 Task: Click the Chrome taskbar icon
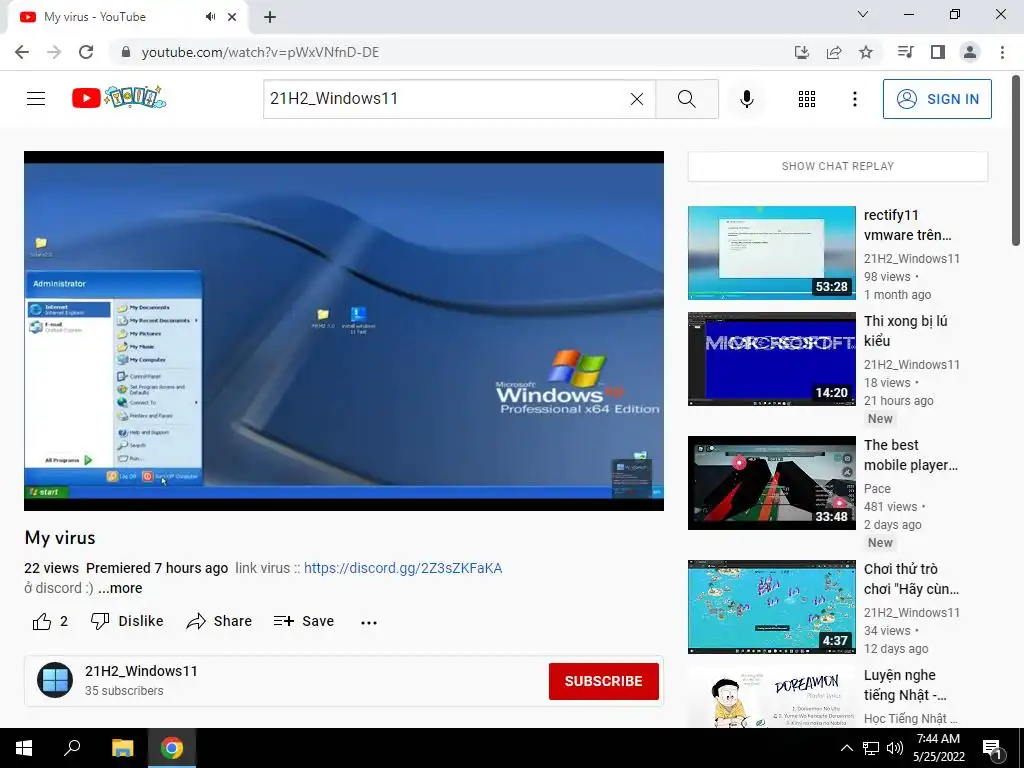click(172, 748)
